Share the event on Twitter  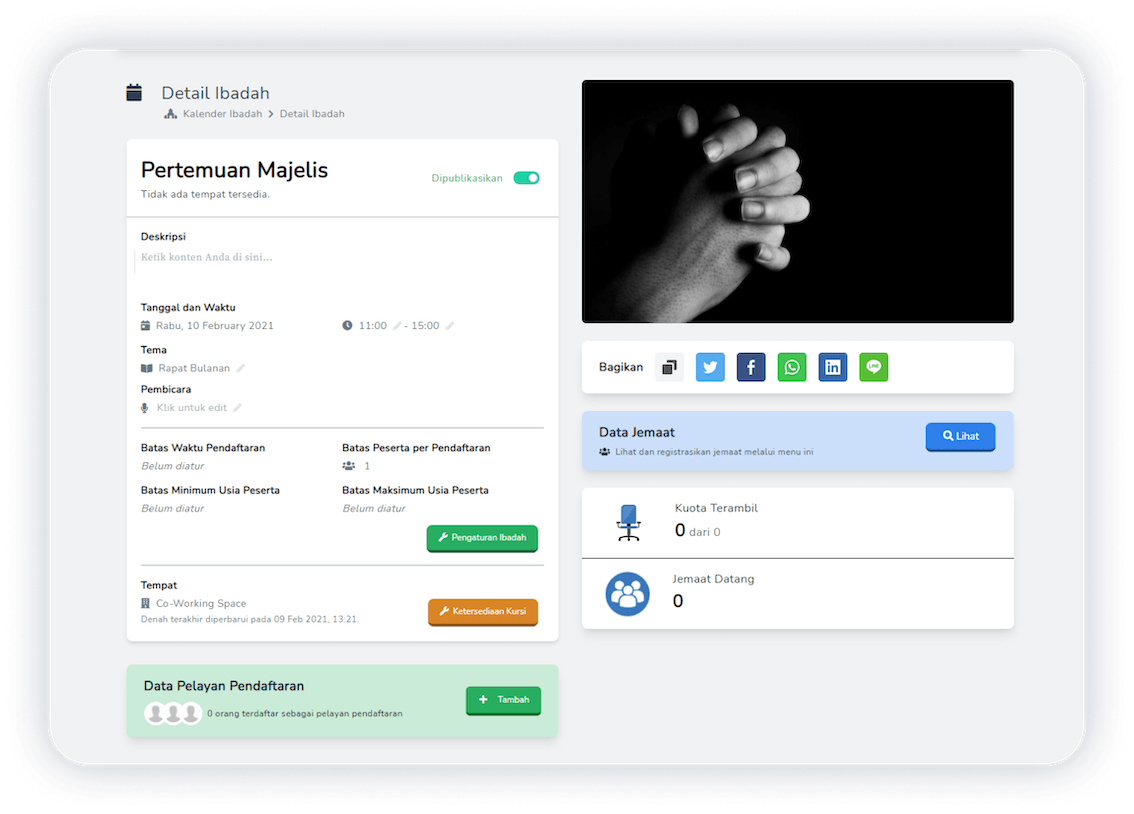[x=710, y=367]
